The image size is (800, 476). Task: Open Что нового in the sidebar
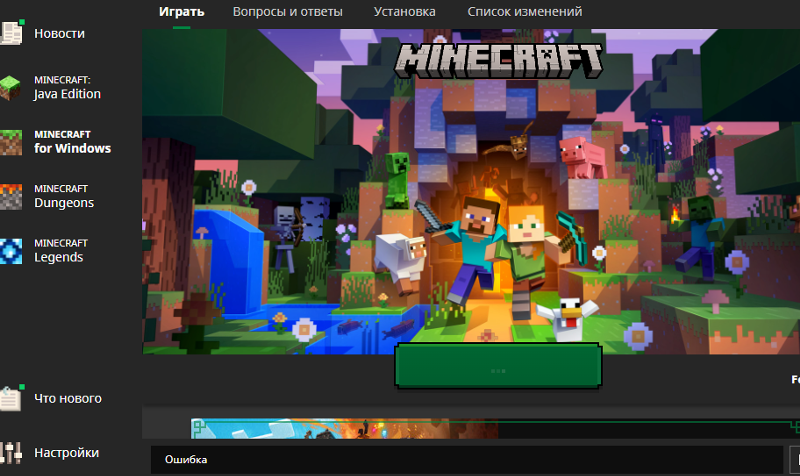pyautogui.click(x=68, y=398)
